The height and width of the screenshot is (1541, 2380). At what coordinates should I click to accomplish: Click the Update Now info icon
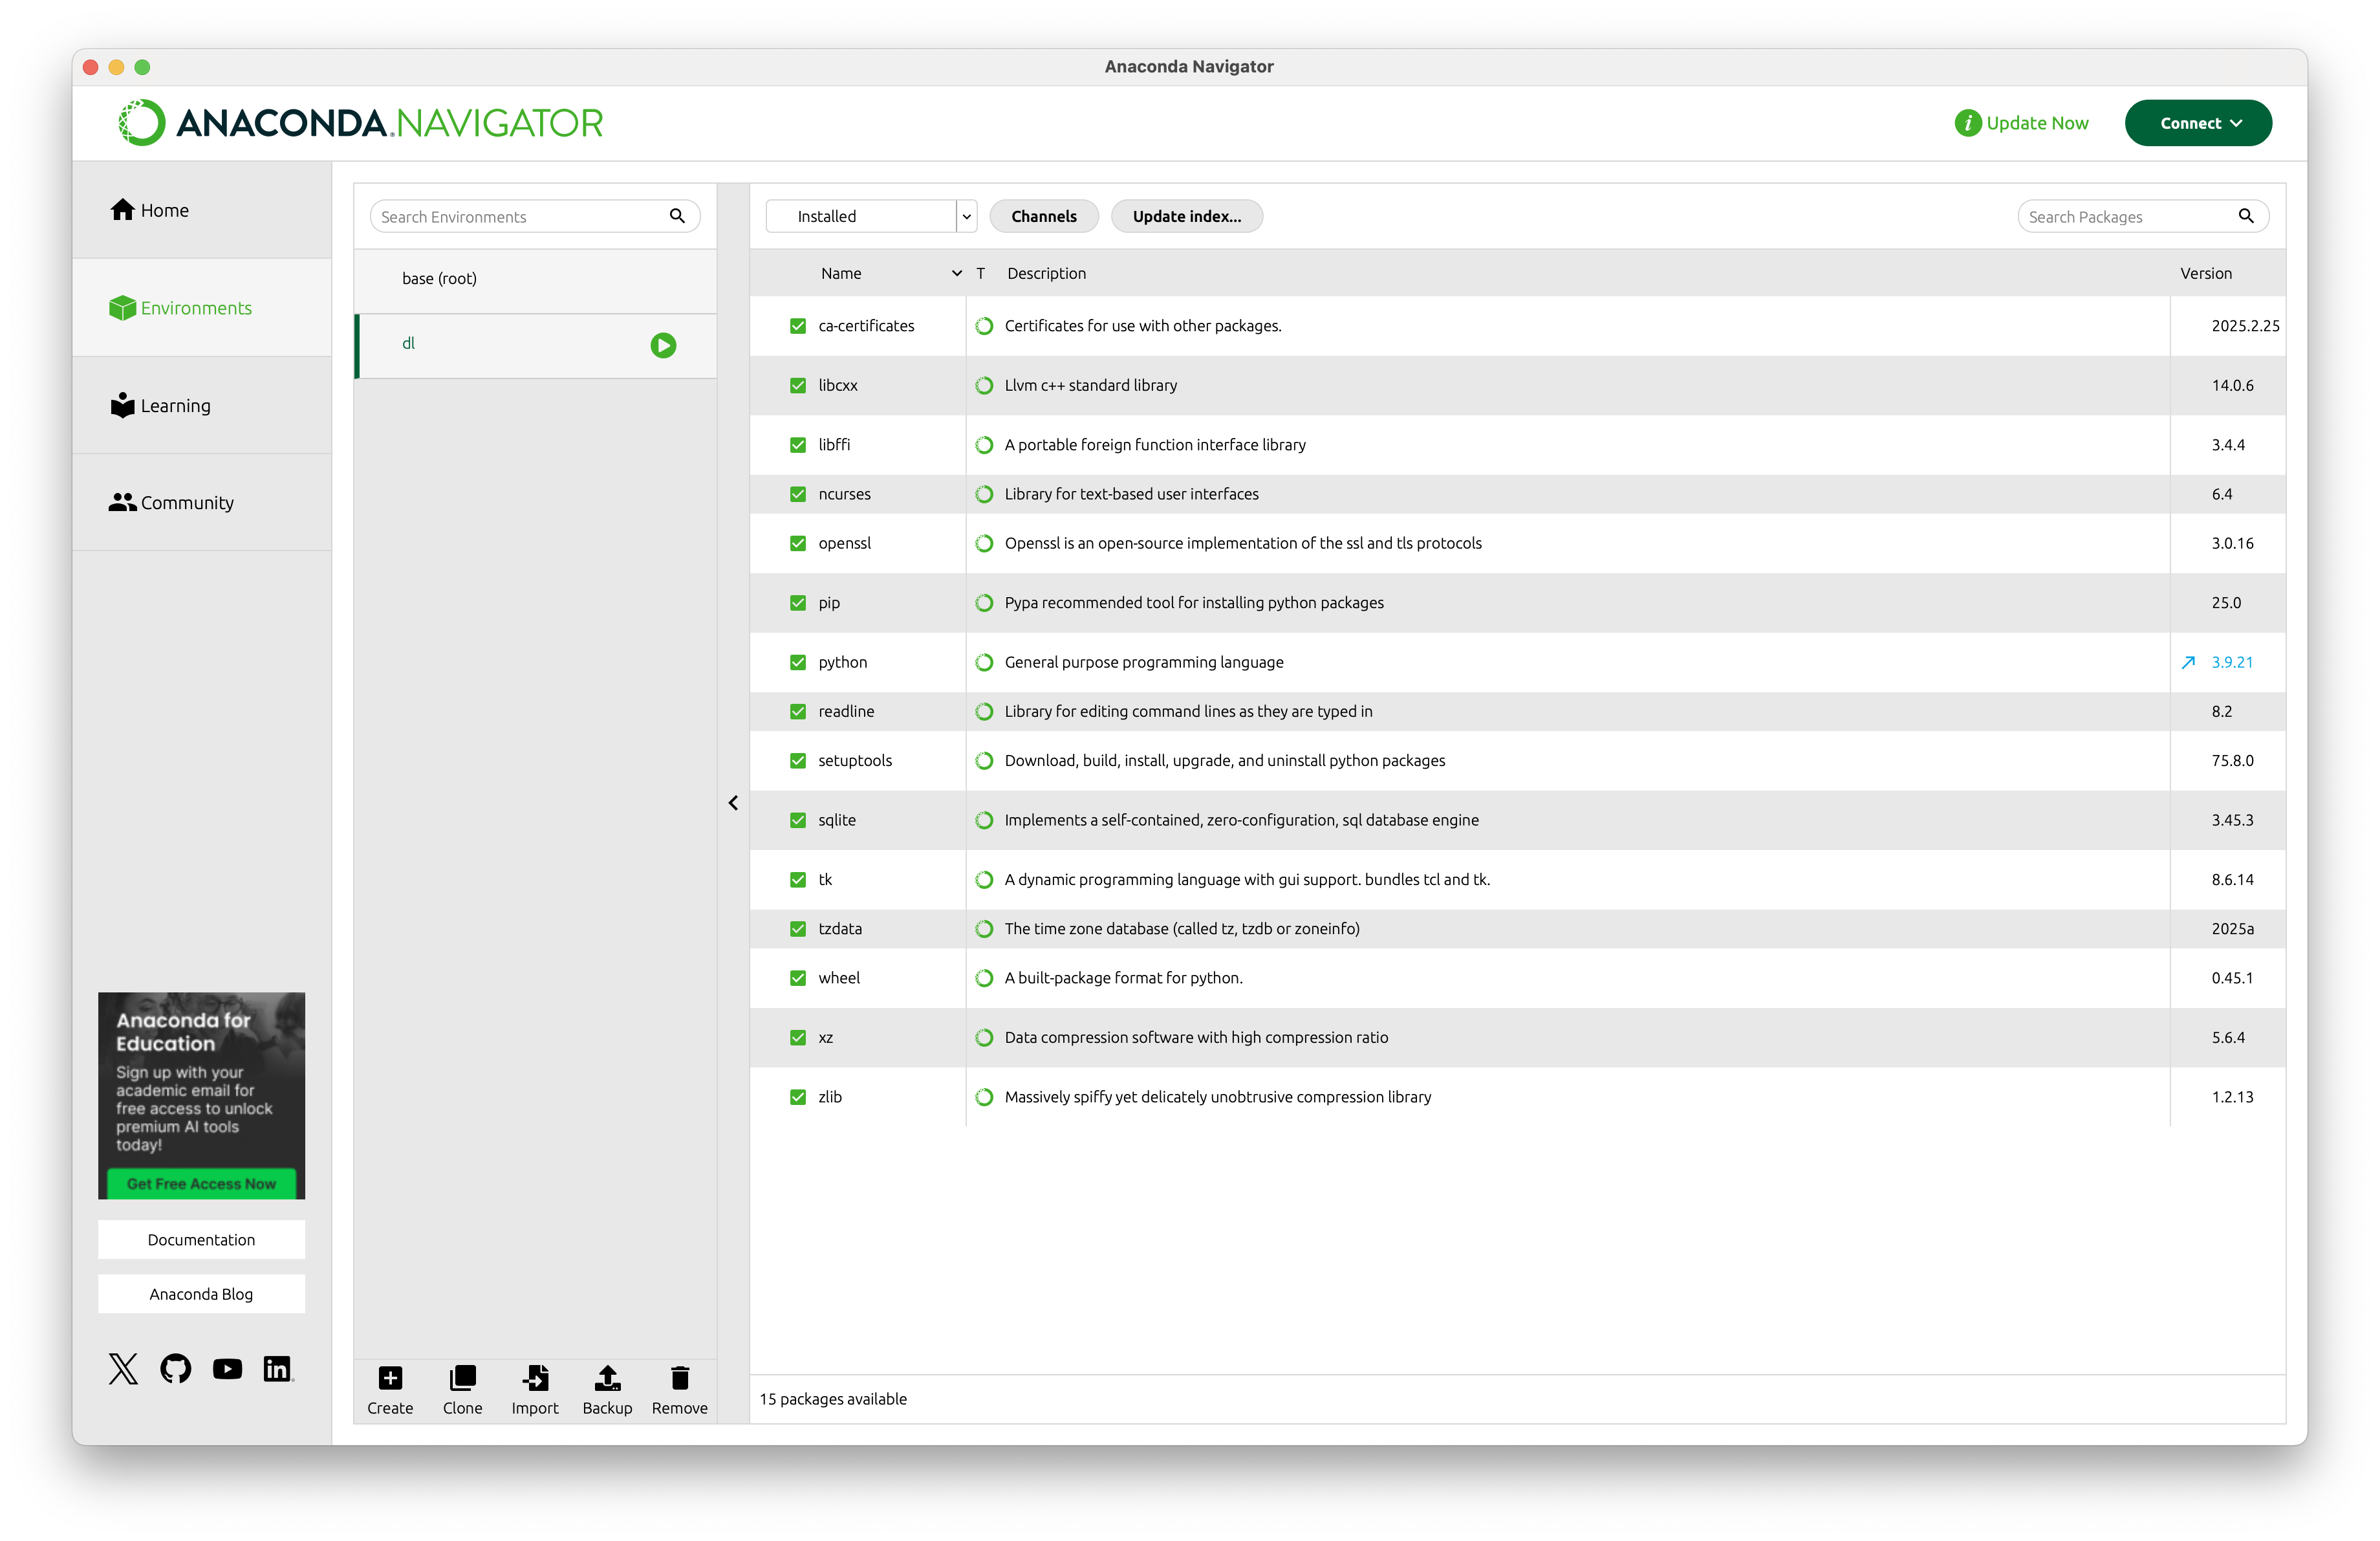[x=1967, y=123]
